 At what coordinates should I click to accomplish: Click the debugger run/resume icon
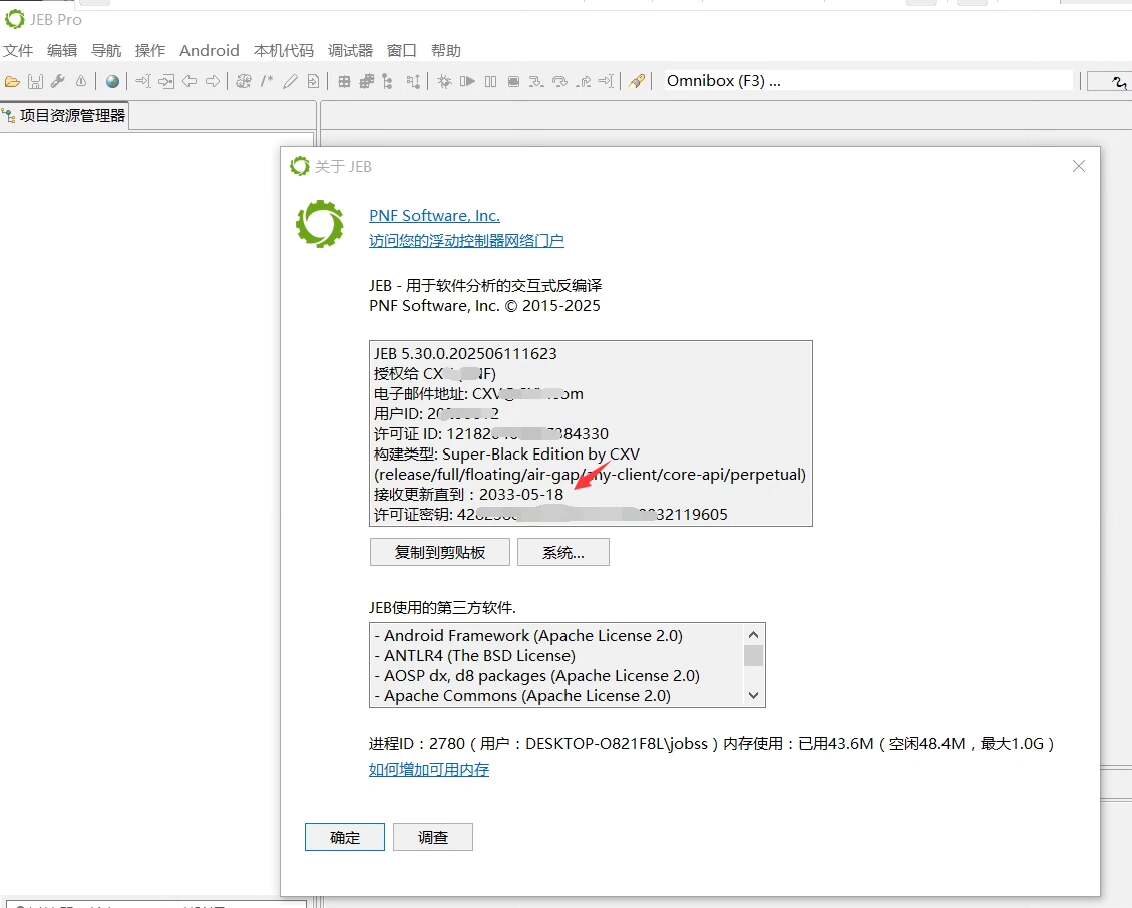click(467, 82)
